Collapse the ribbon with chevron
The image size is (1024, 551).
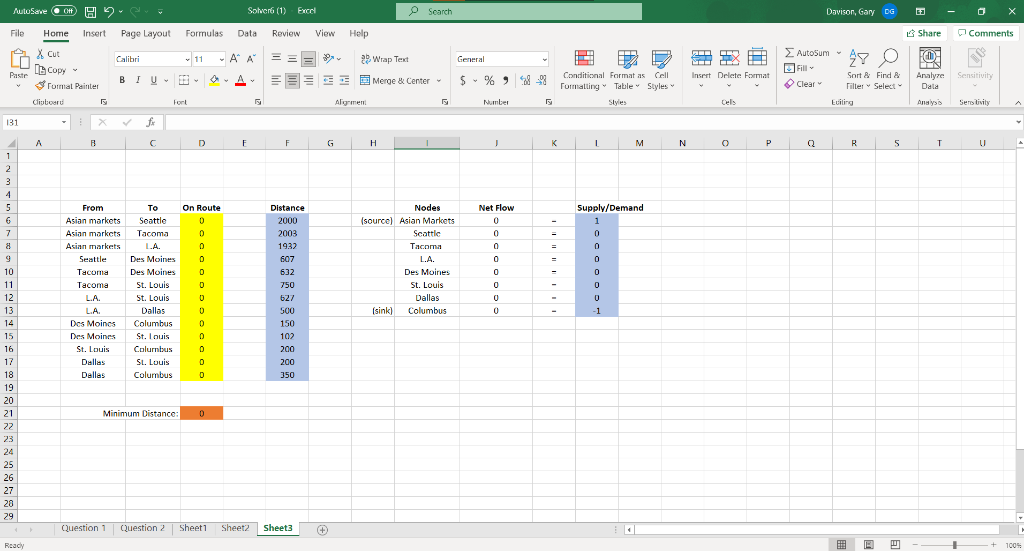(x=1017, y=102)
